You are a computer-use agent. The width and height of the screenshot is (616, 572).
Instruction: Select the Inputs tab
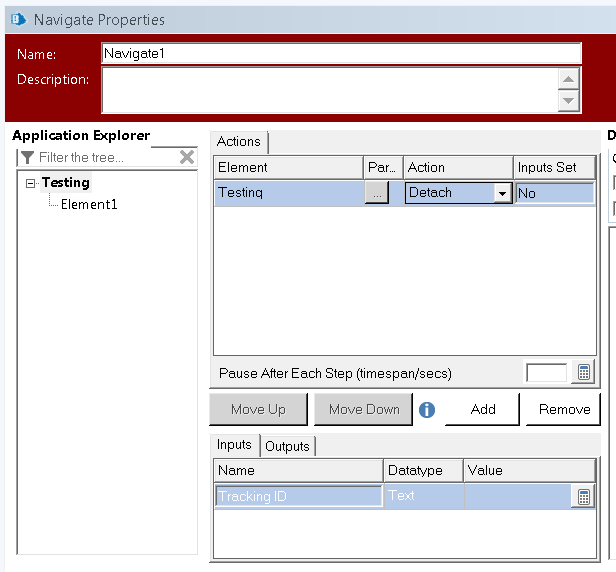point(234,445)
